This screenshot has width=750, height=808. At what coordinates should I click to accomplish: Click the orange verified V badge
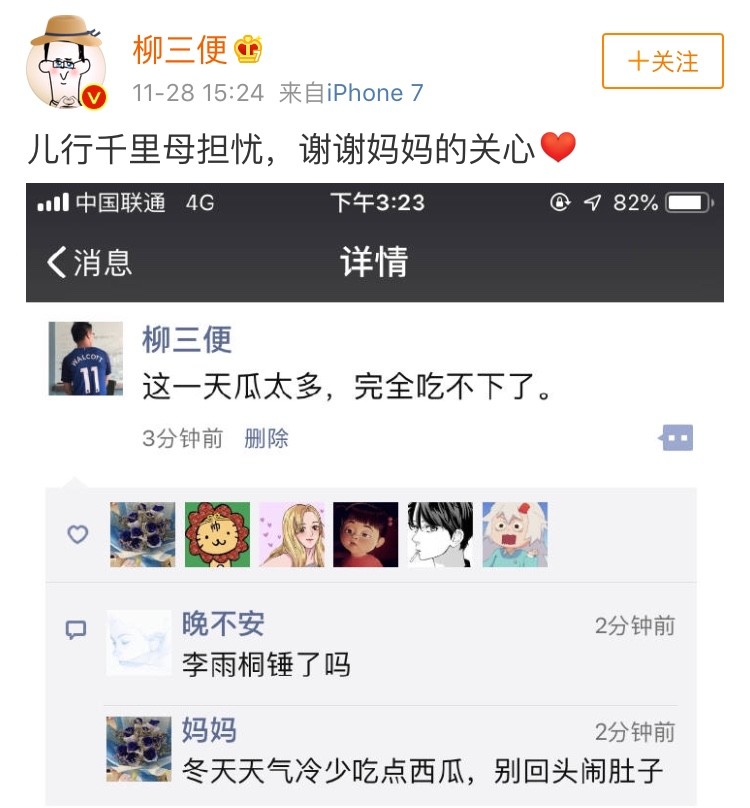[94, 97]
